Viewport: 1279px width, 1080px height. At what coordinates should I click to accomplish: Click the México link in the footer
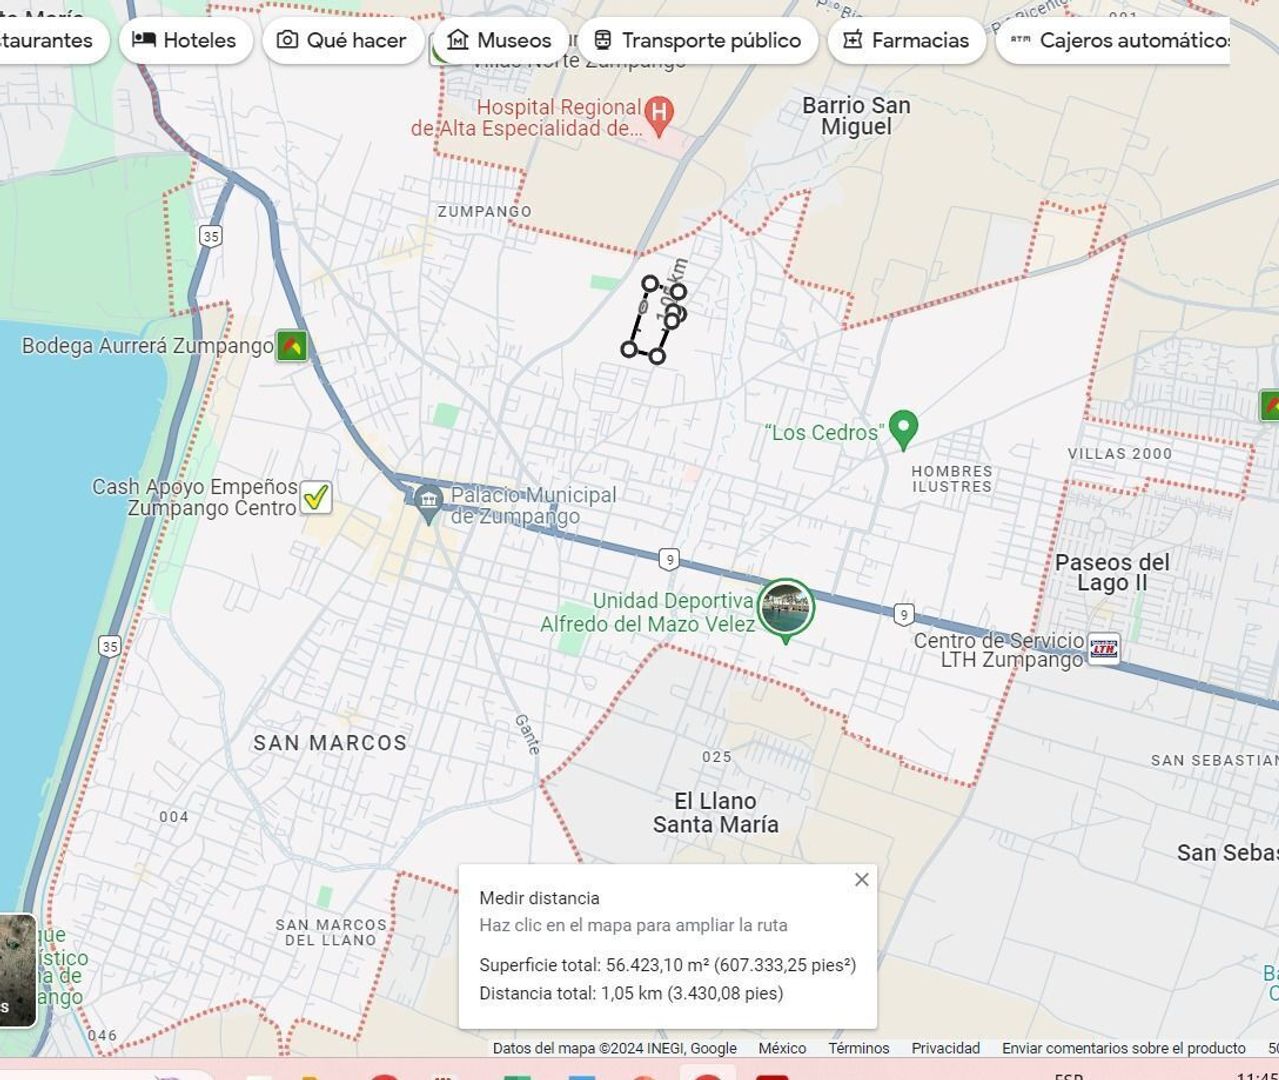click(x=782, y=1048)
